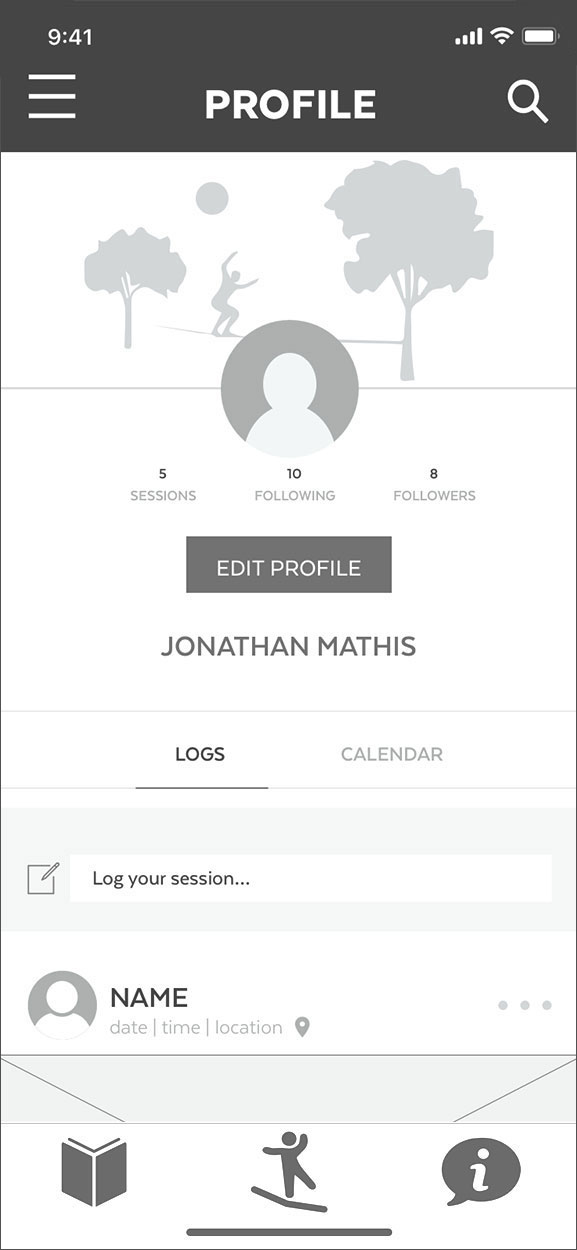Tap the pencil compose icon
This screenshot has width=577, height=1250.
point(43,878)
